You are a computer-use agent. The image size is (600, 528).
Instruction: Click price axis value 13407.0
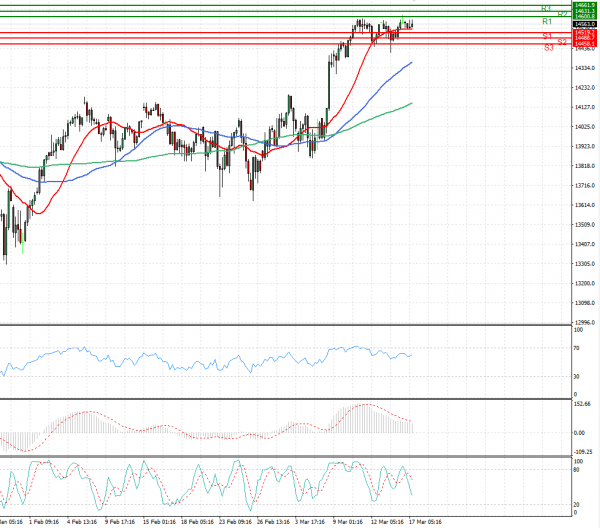pyautogui.click(x=585, y=244)
